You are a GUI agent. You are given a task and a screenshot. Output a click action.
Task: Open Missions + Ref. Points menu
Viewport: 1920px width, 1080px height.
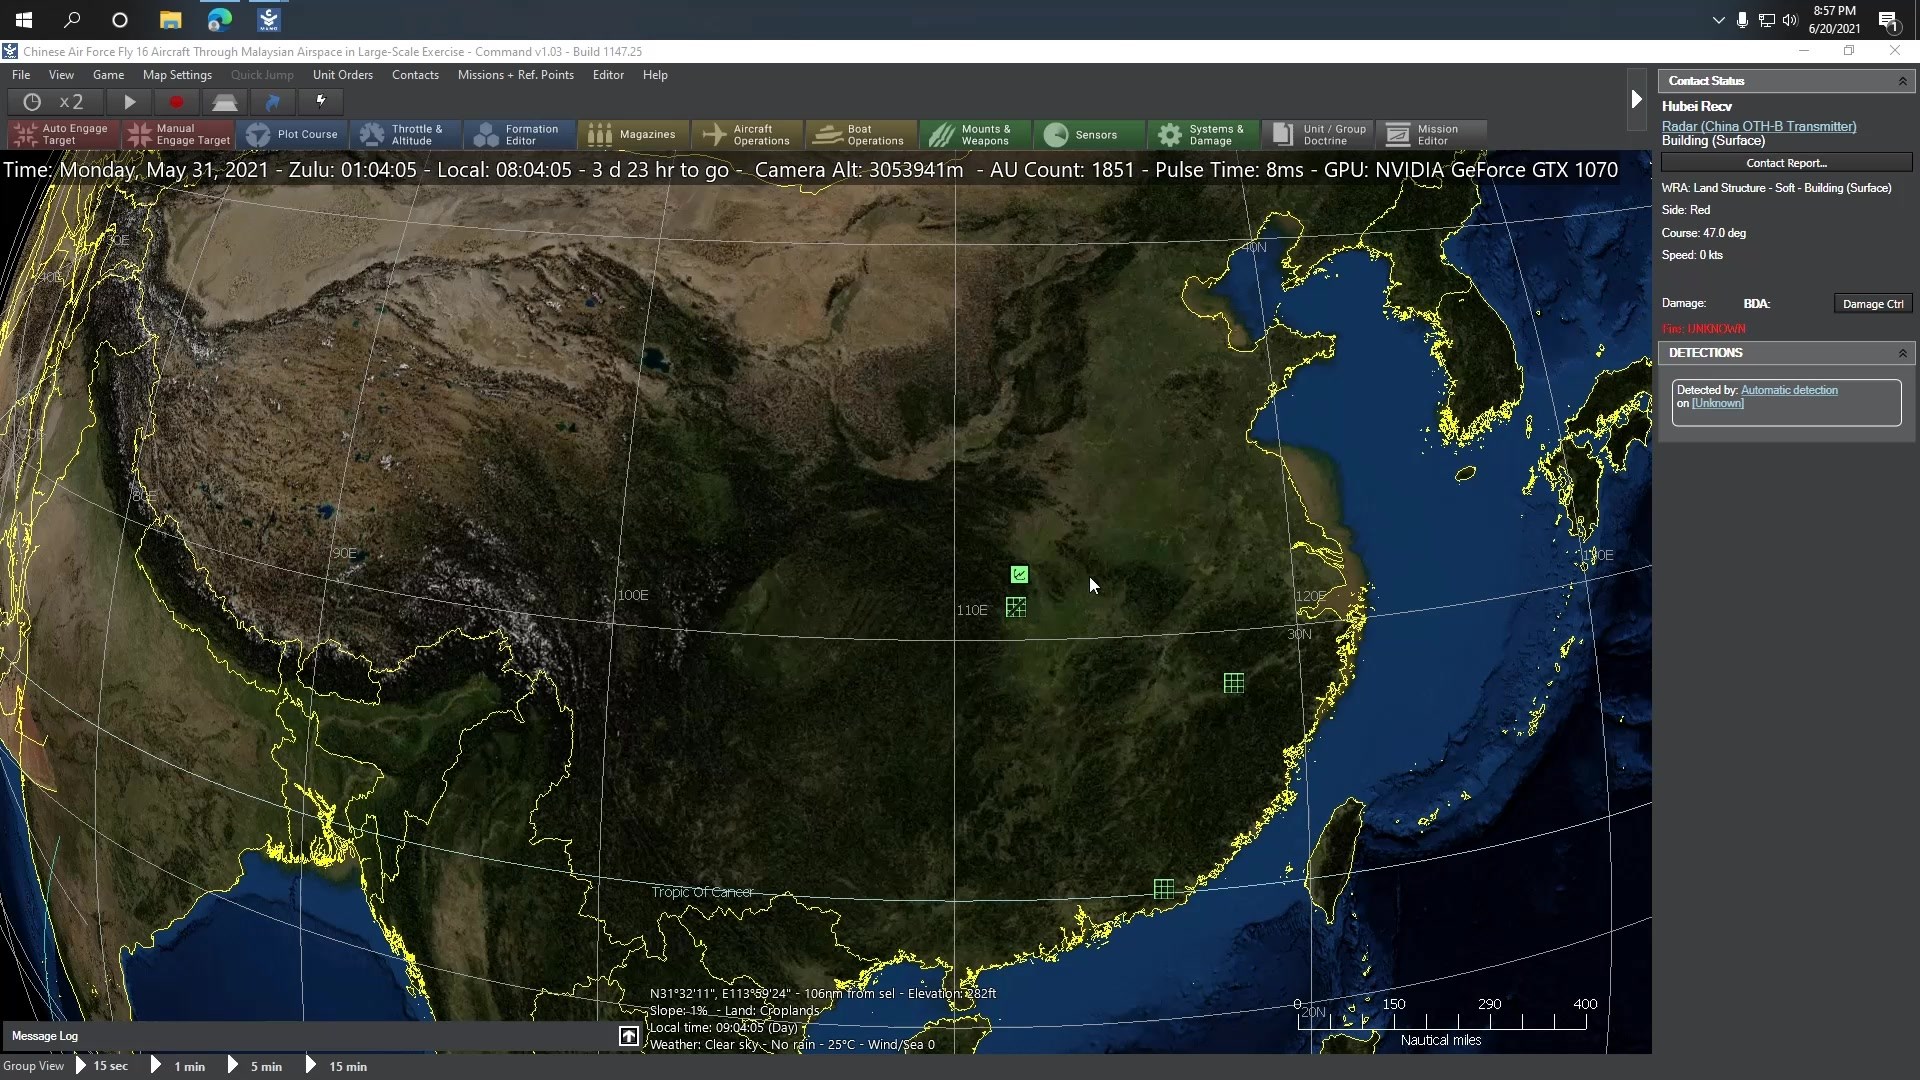[516, 75]
